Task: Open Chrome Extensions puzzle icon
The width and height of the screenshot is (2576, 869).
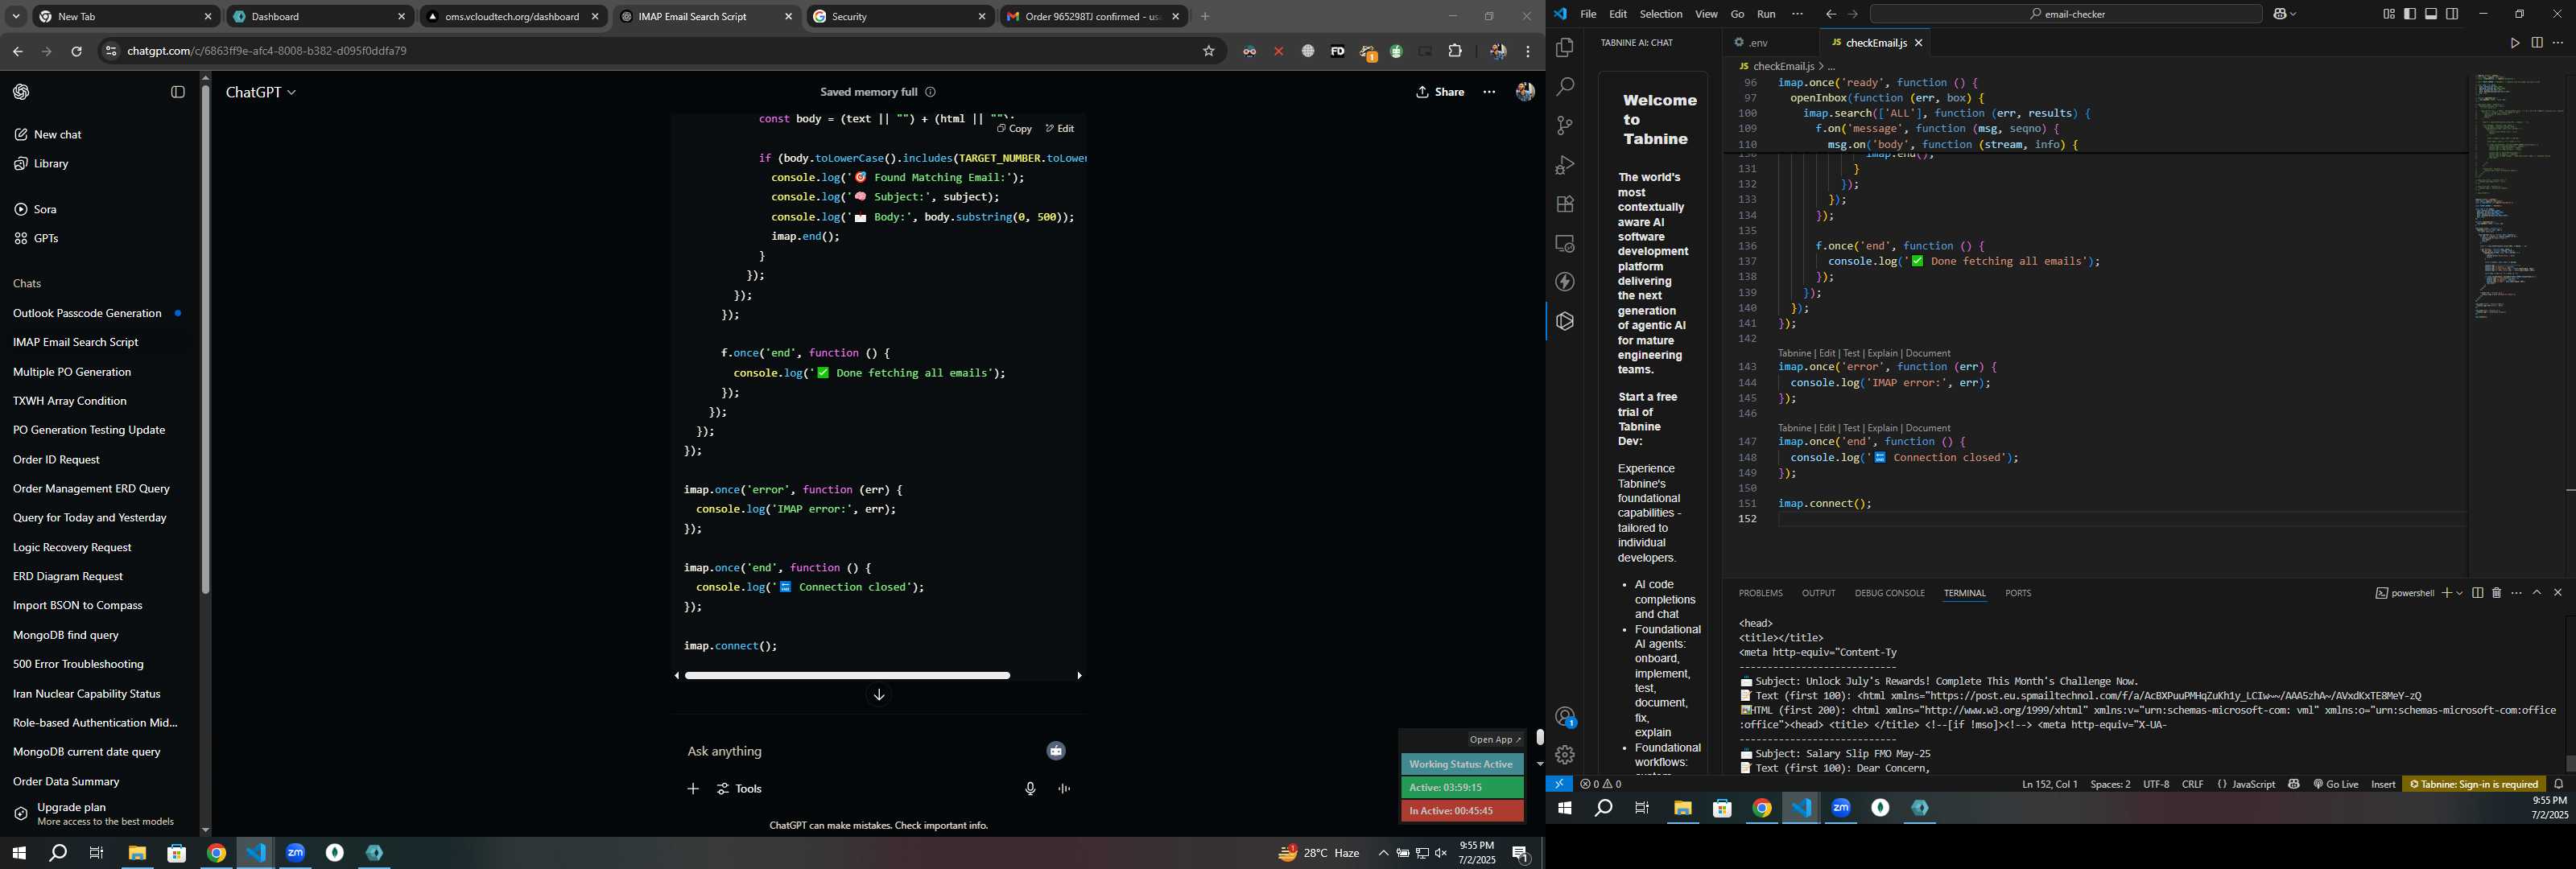Action: (1455, 51)
